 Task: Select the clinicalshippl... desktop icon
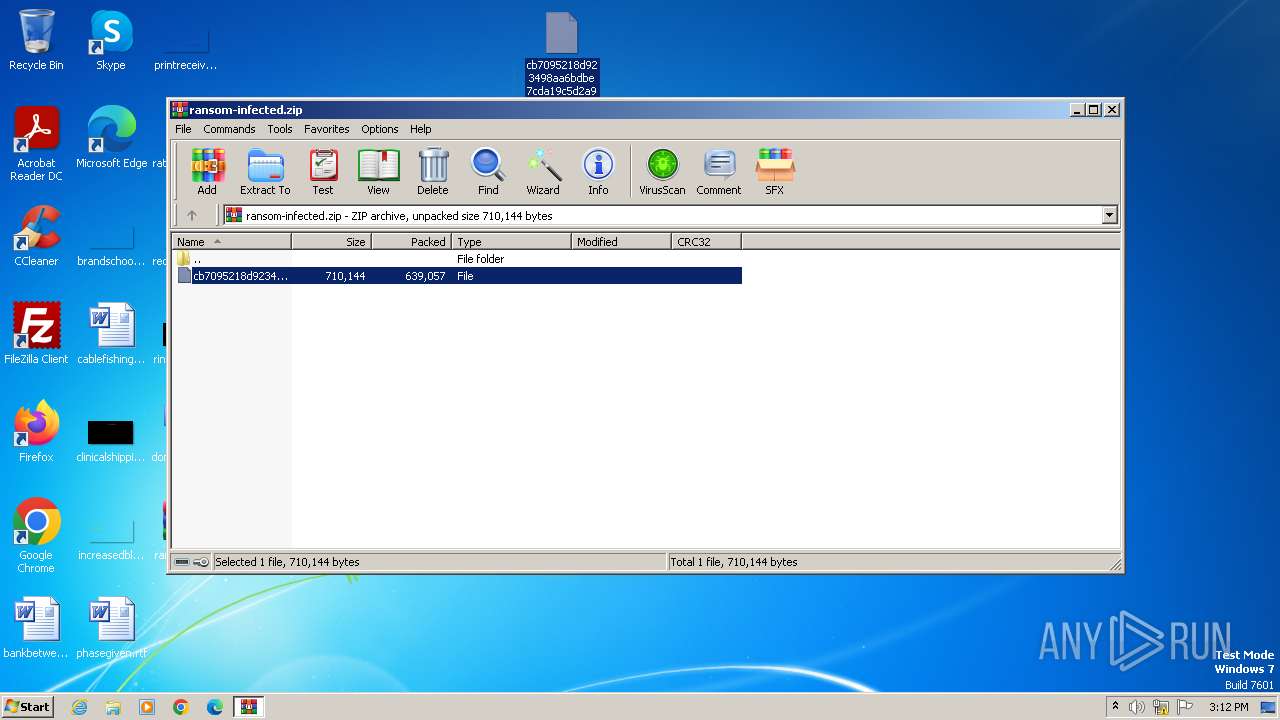(x=111, y=439)
